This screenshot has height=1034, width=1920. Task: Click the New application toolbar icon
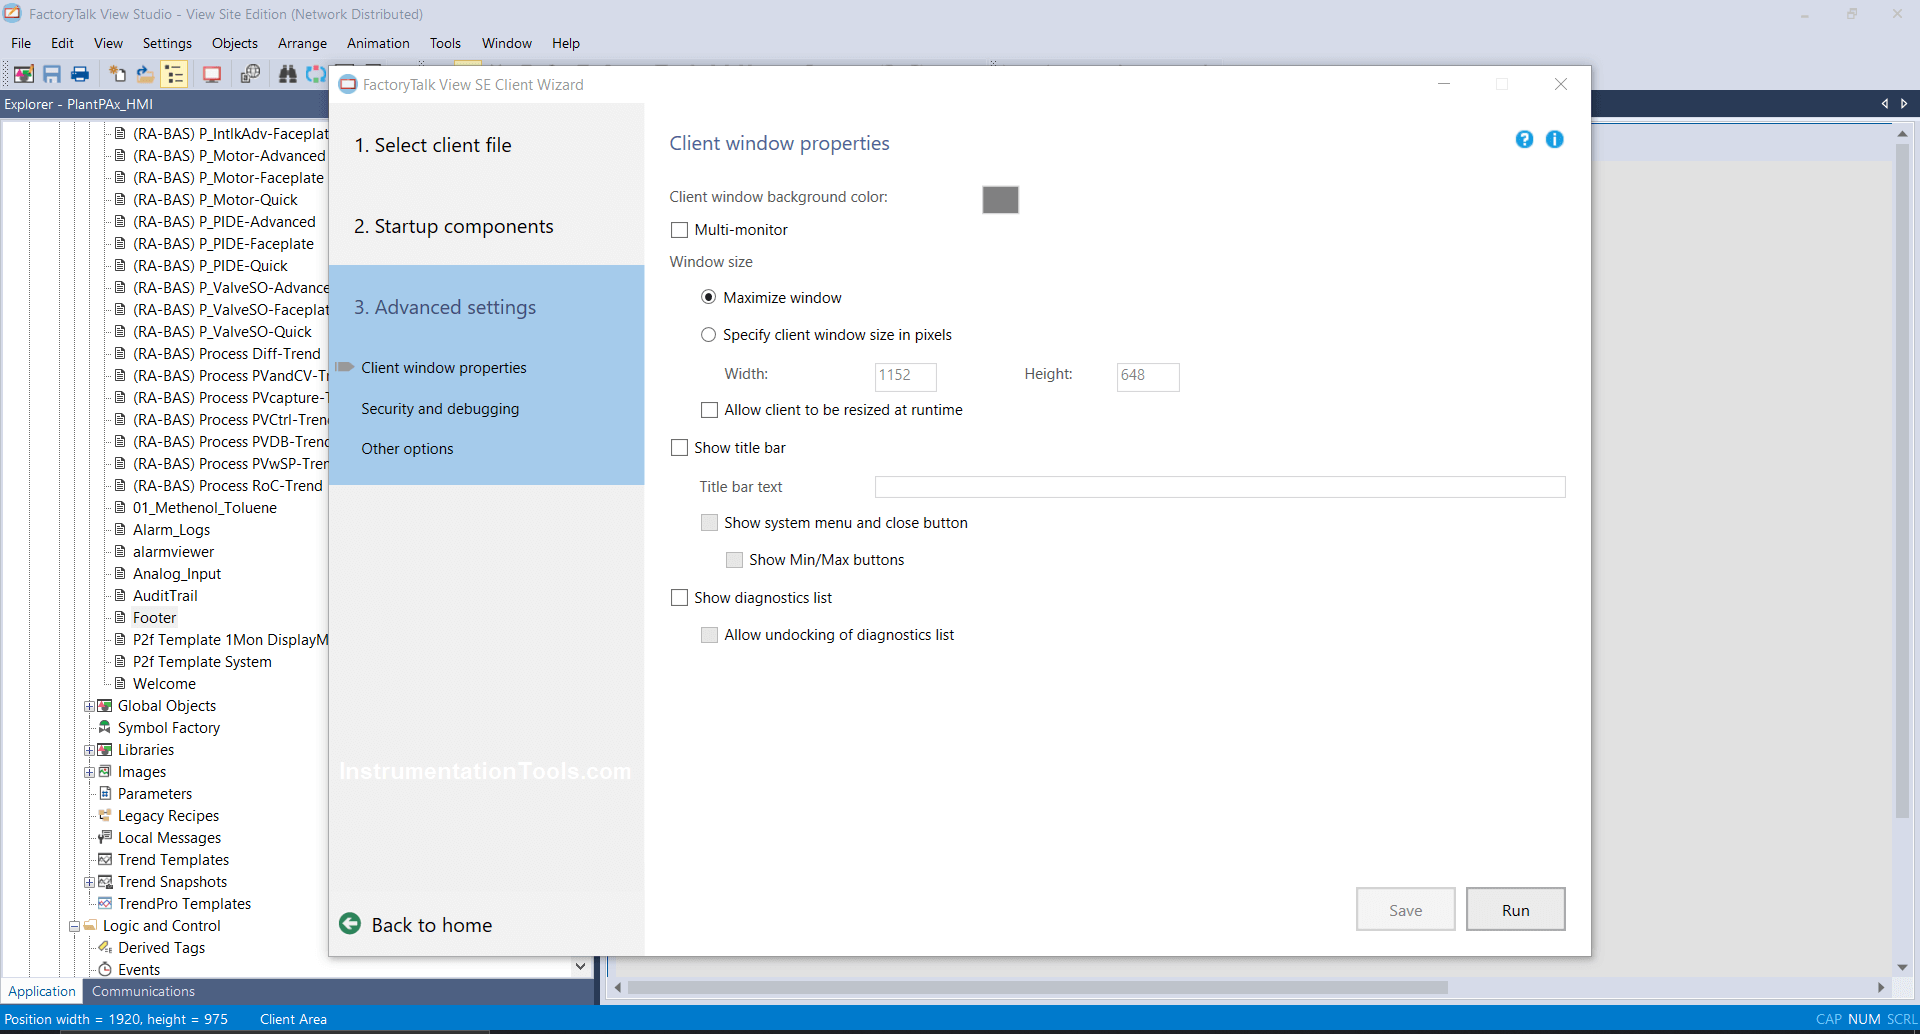pyautogui.click(x=117, y=74)
